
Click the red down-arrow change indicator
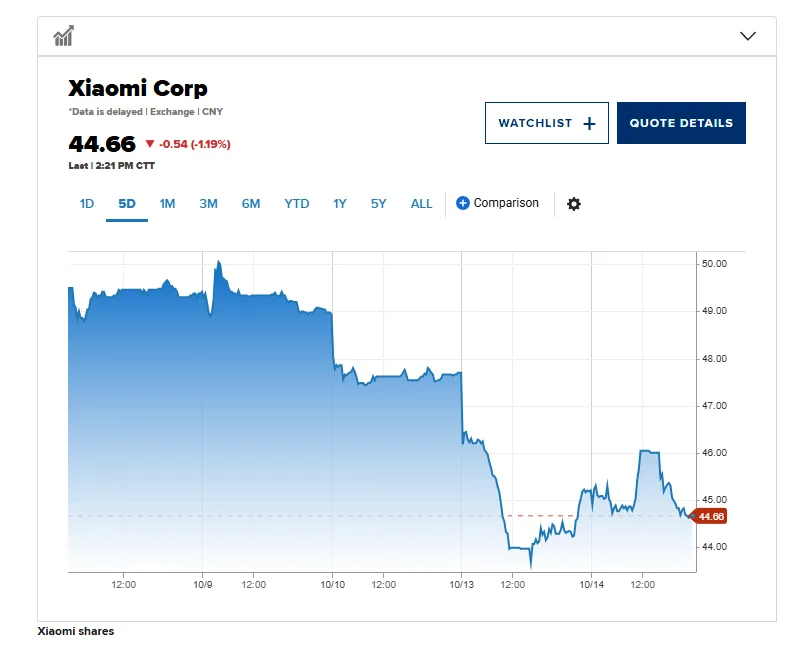tap(150, 144)
